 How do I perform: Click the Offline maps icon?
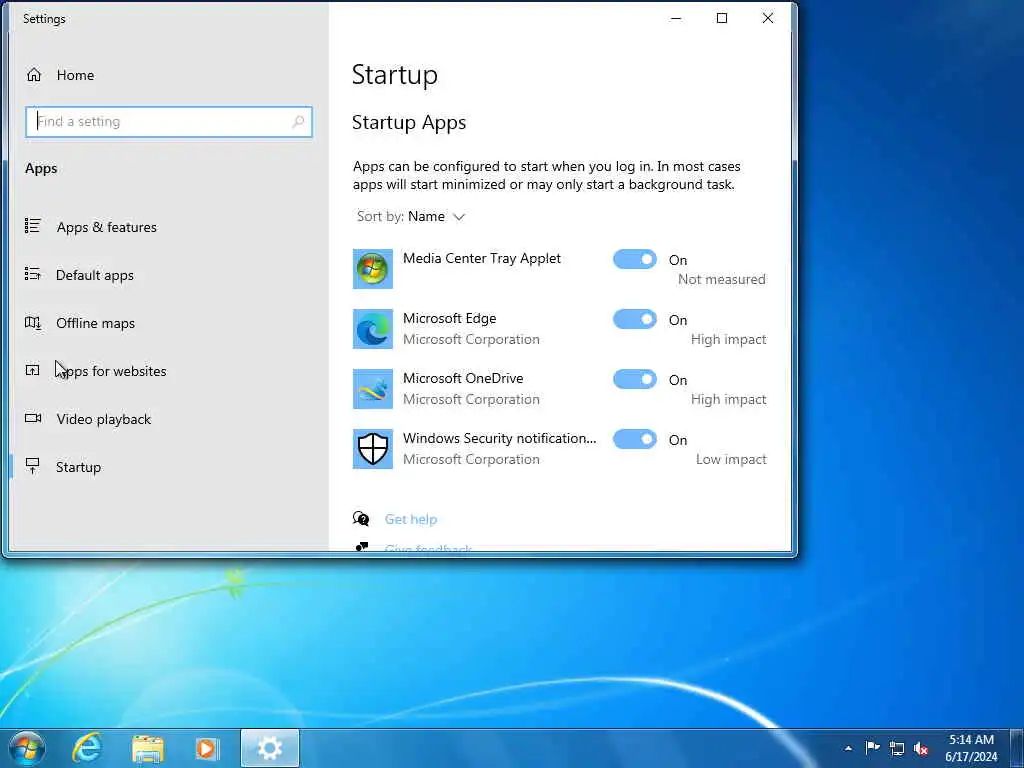[x=33, y=322]
